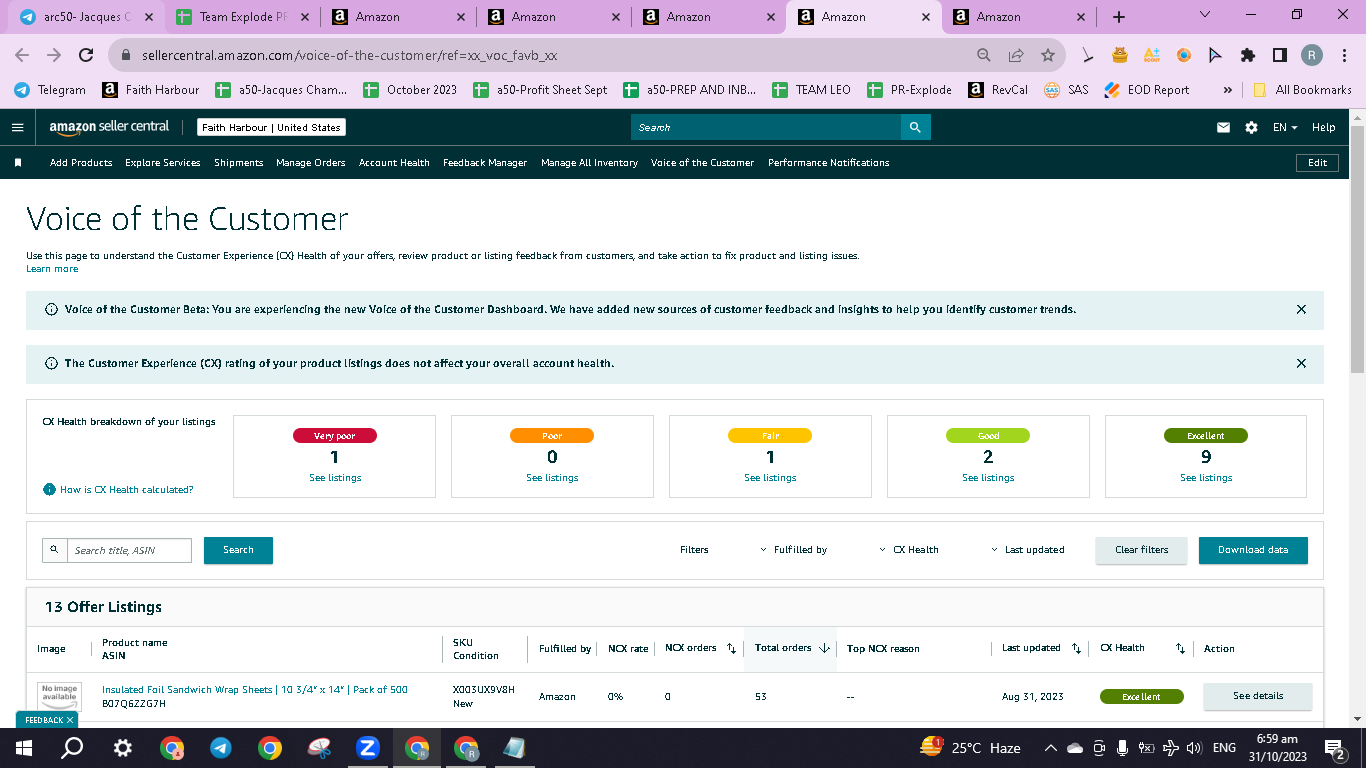Click the Learn more link
The width and height of the screenshot is (1366, 768).
[x=52, y=269]
